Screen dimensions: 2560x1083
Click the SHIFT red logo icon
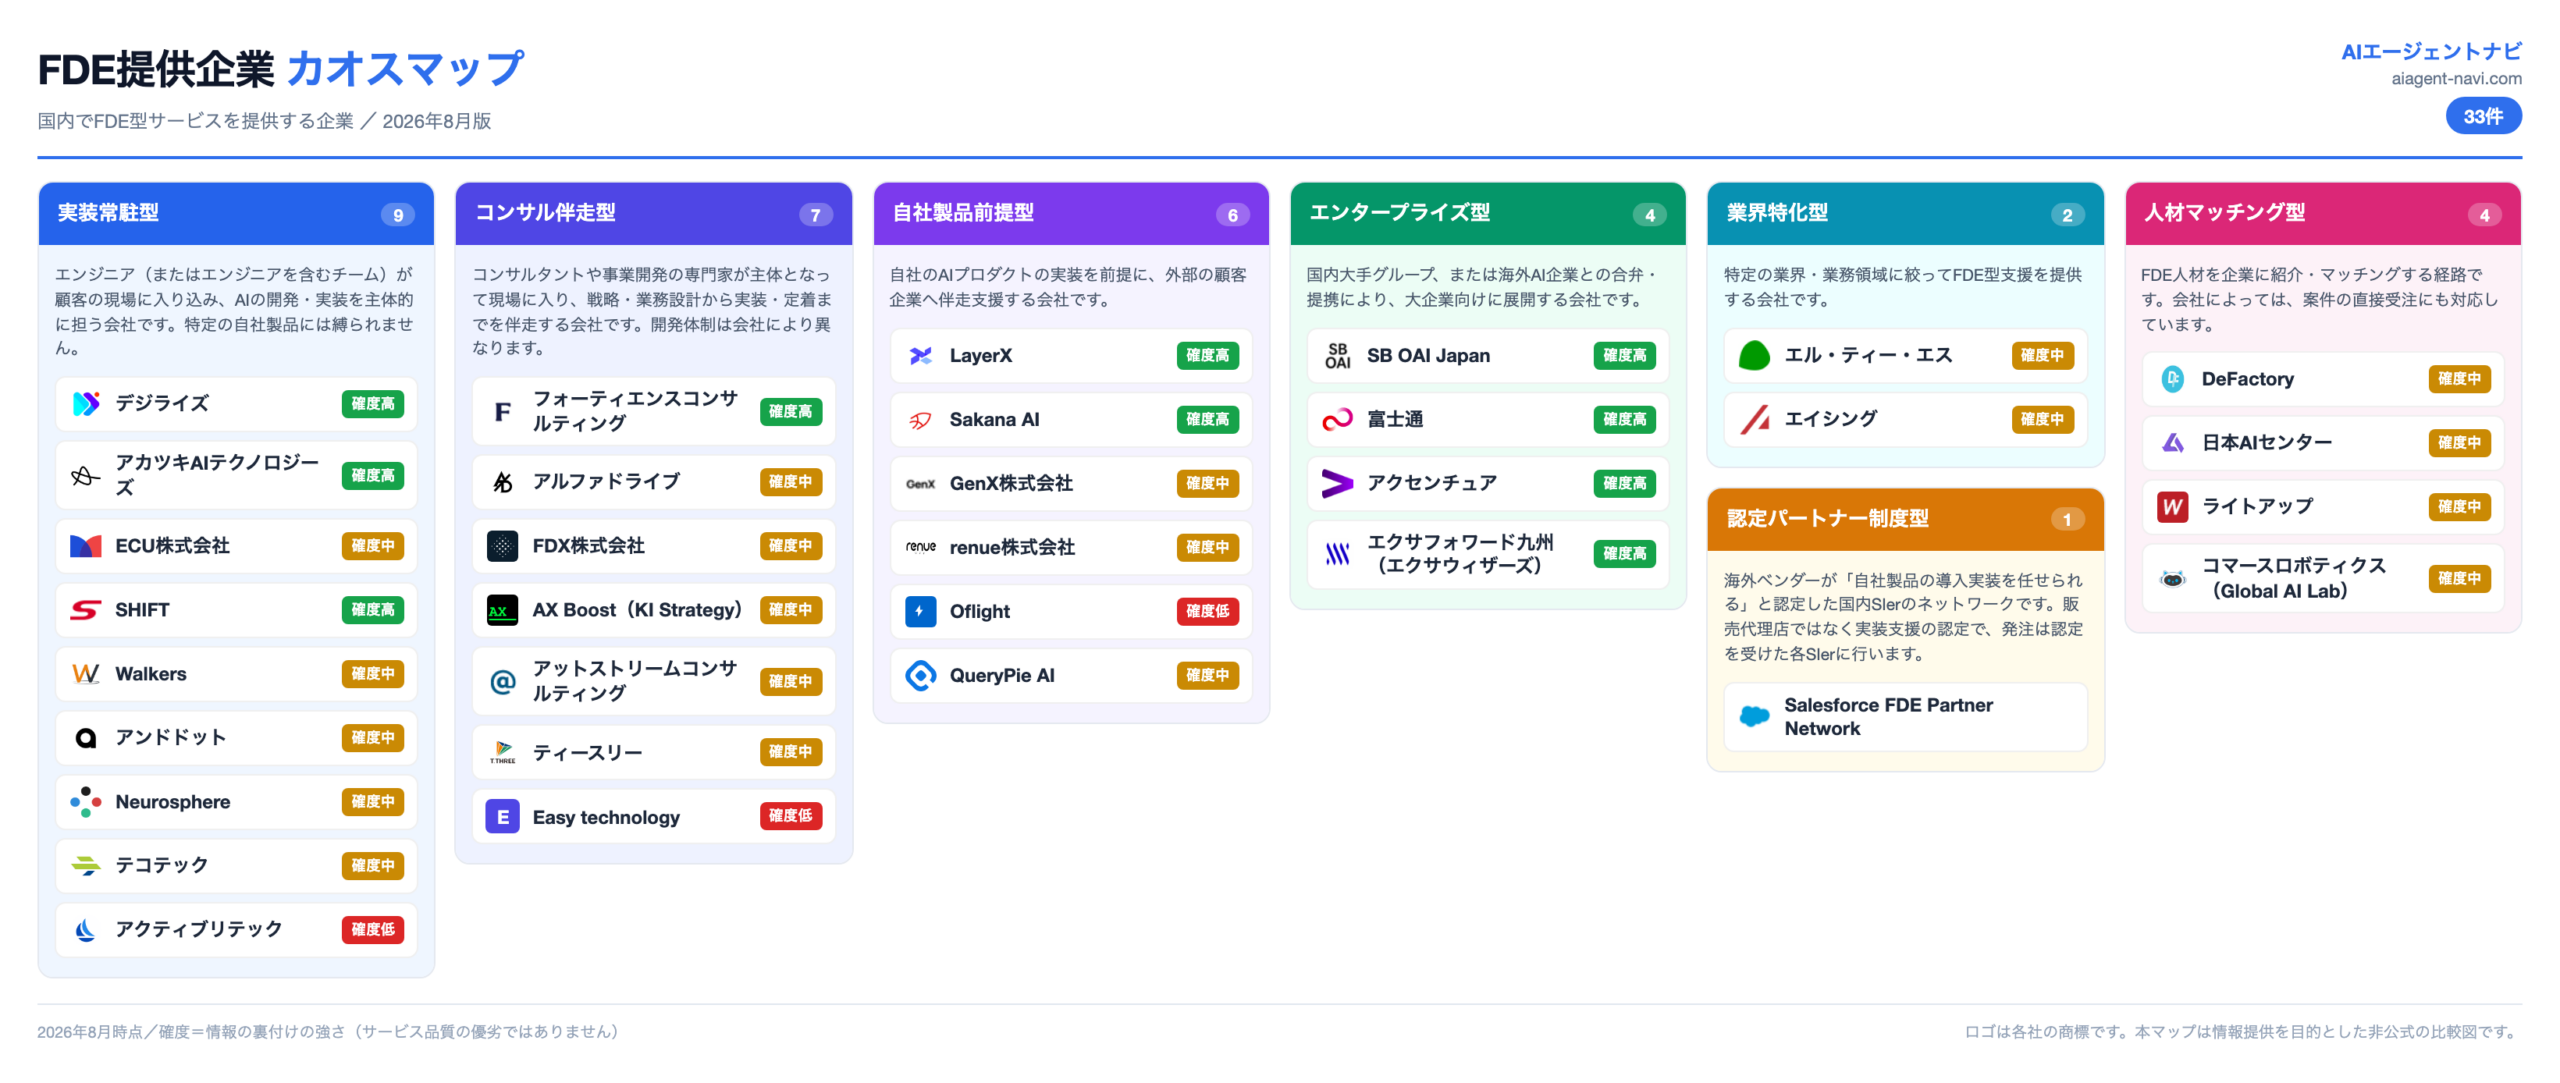pyautogui.click(x=86, y=610)
